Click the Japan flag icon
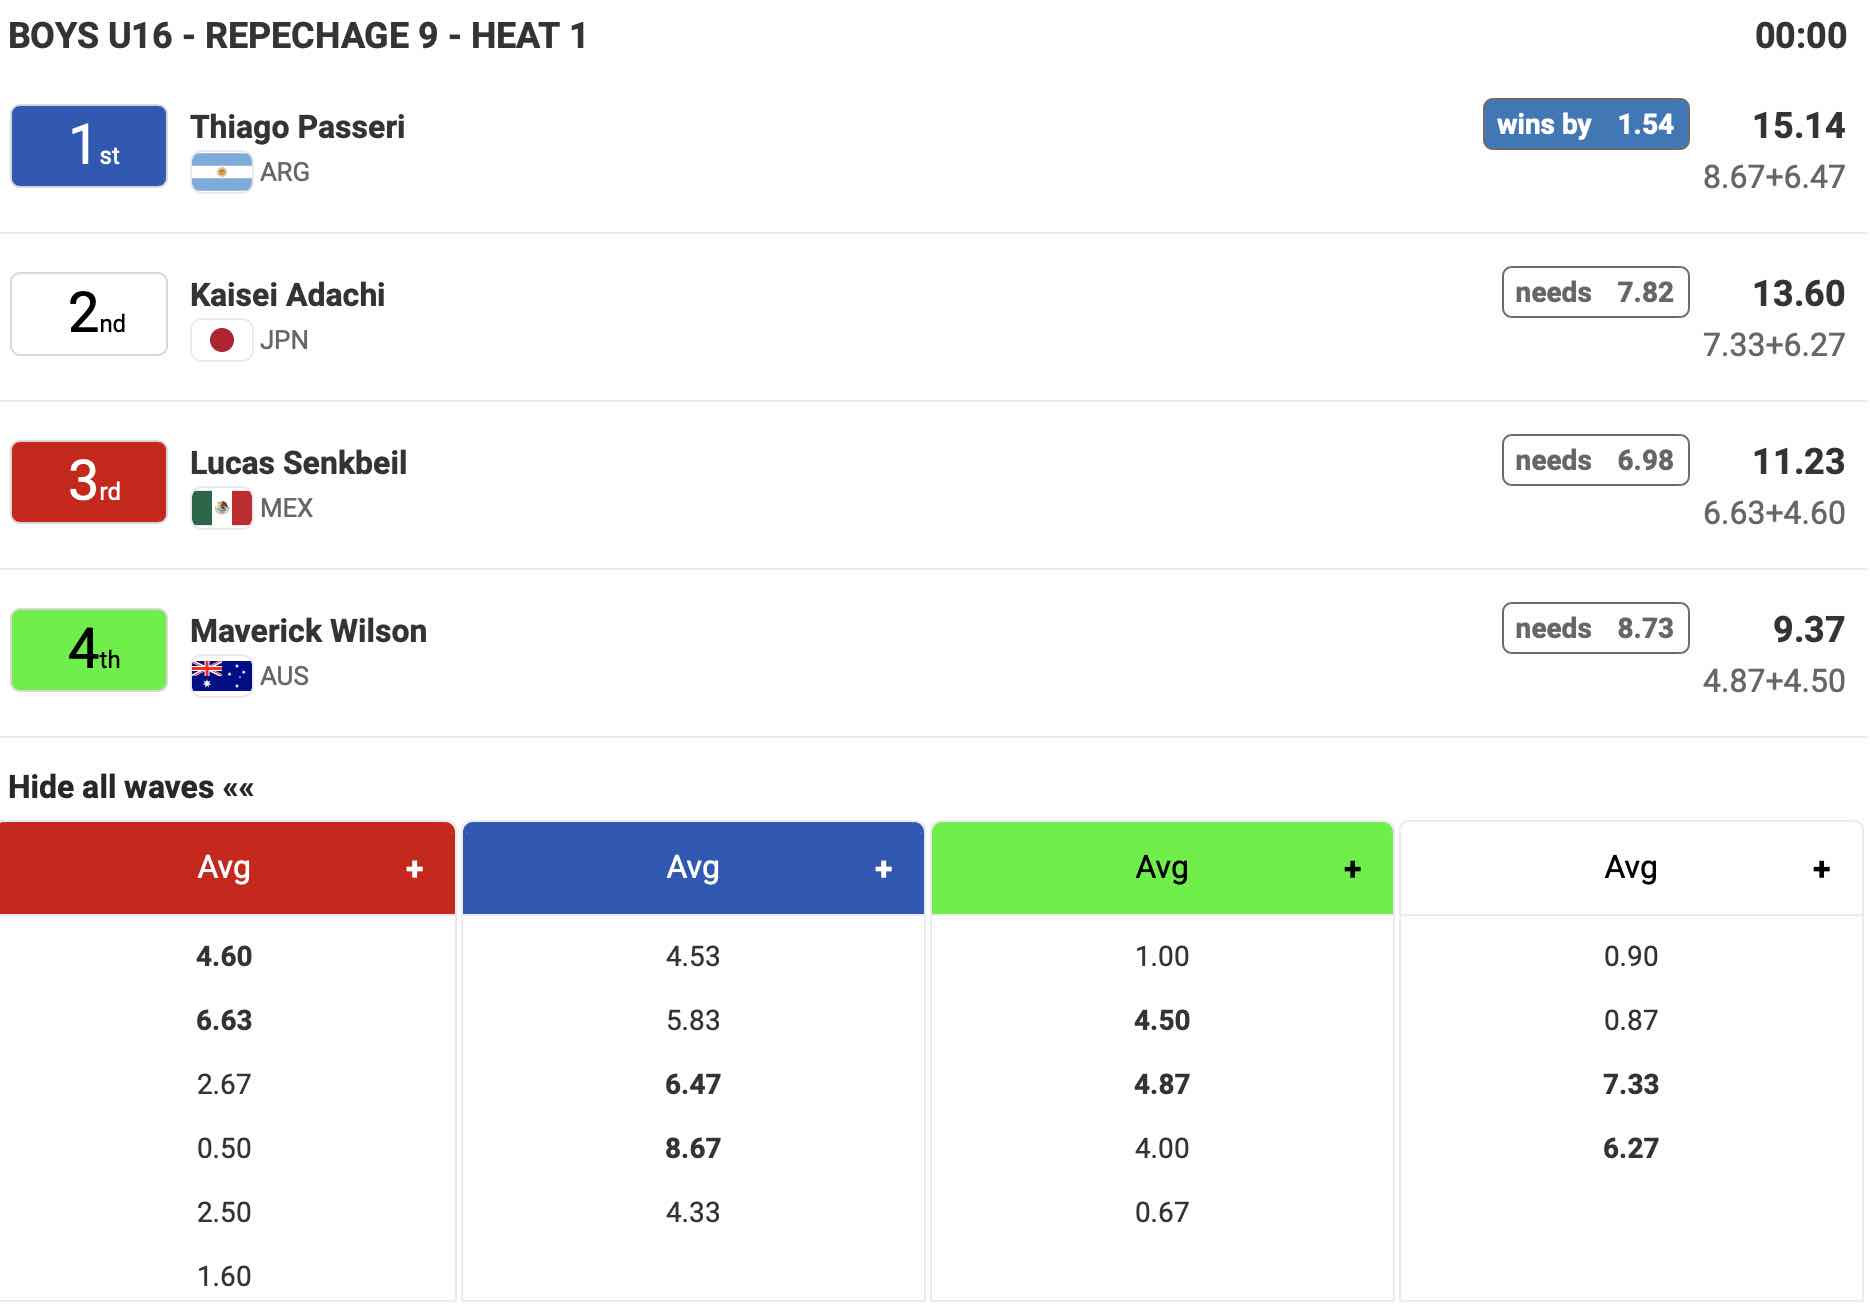The width and height of the screenshot is (1870, 1310). (x=221, y=340)
